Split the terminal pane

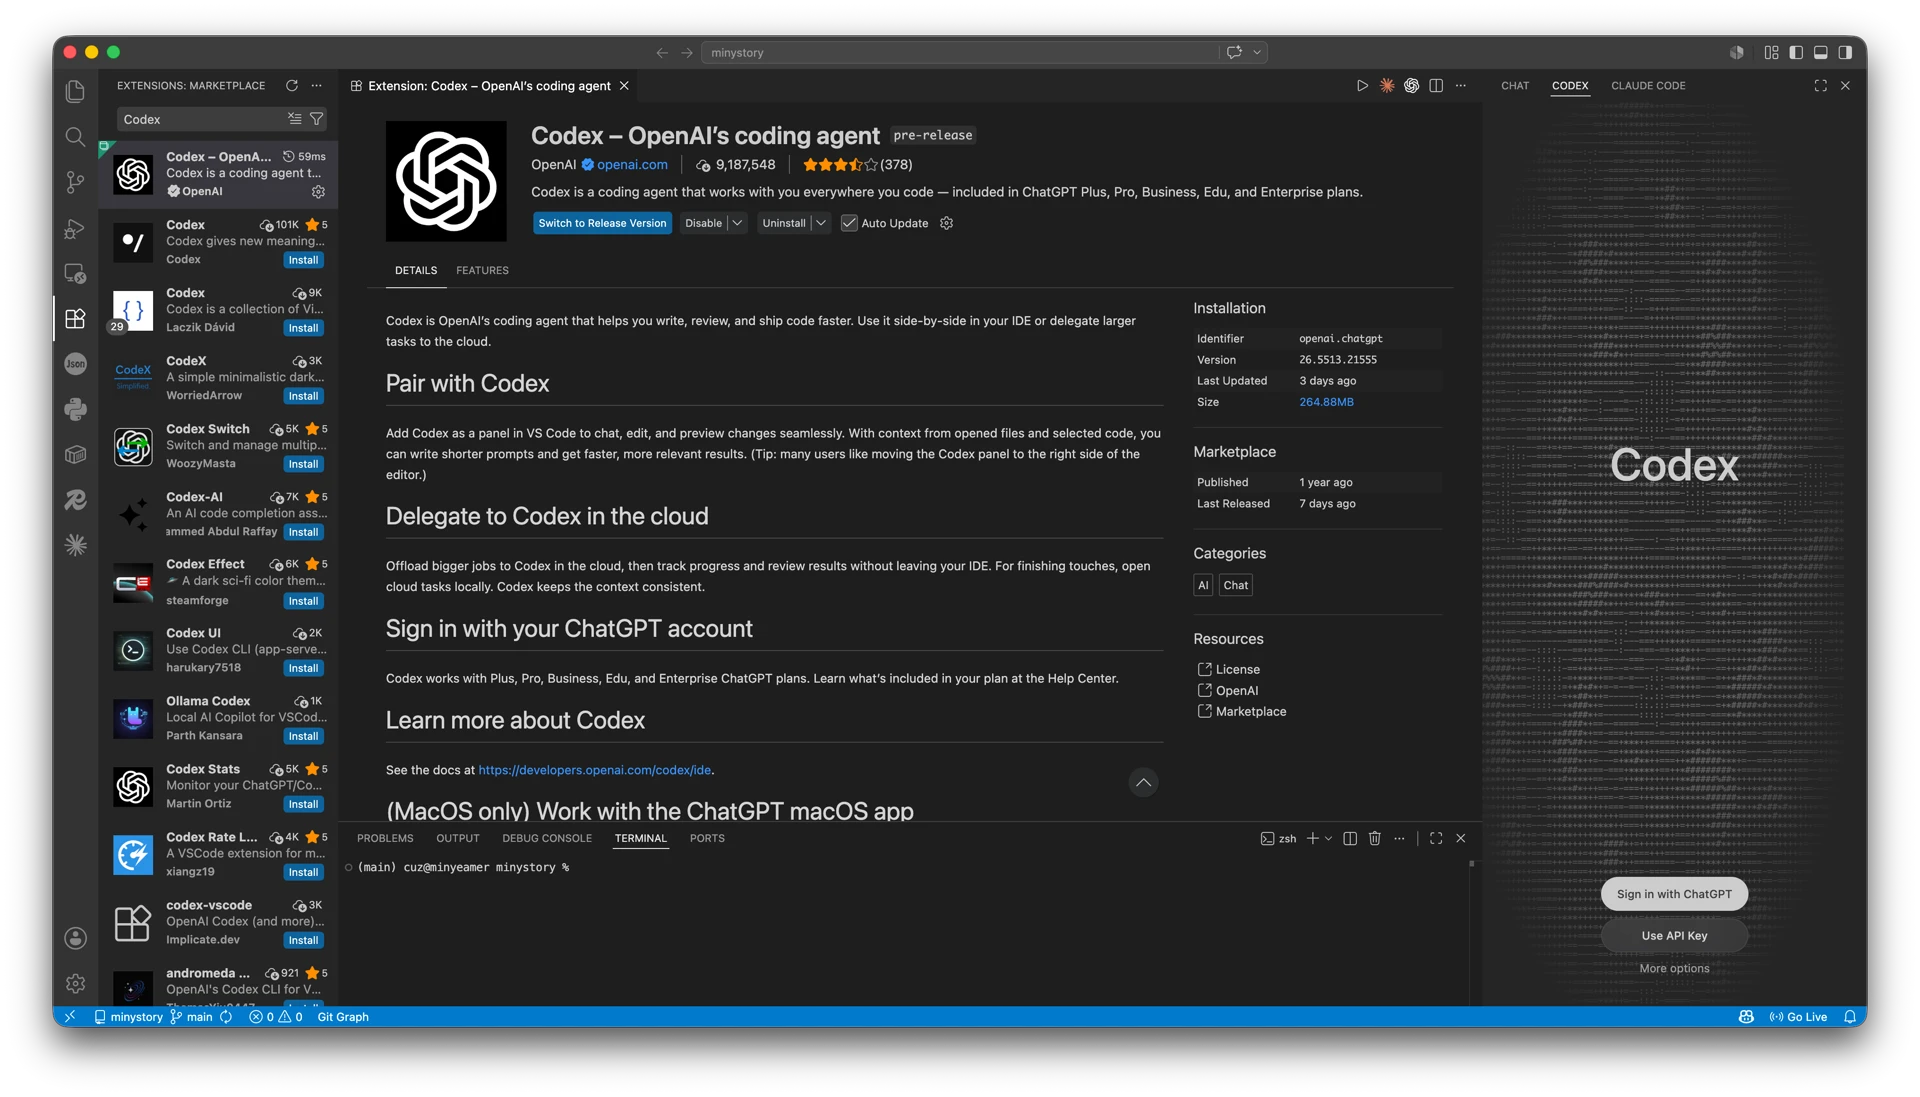pos(1350,839)
